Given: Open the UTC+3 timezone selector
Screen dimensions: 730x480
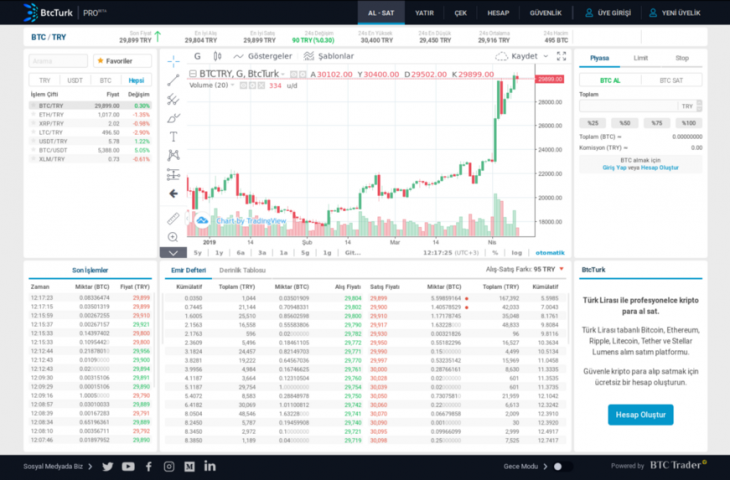Looking at the screenshot, I should click(x=466, y=253).
